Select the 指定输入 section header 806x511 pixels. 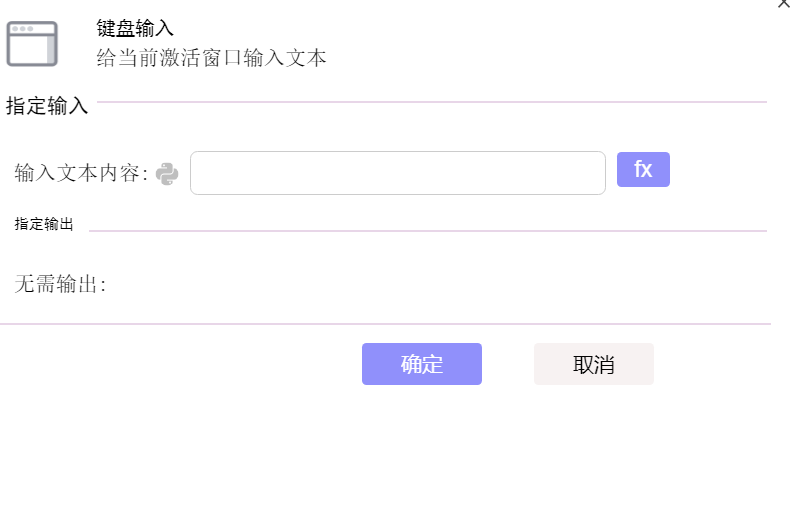click(47, 106)
